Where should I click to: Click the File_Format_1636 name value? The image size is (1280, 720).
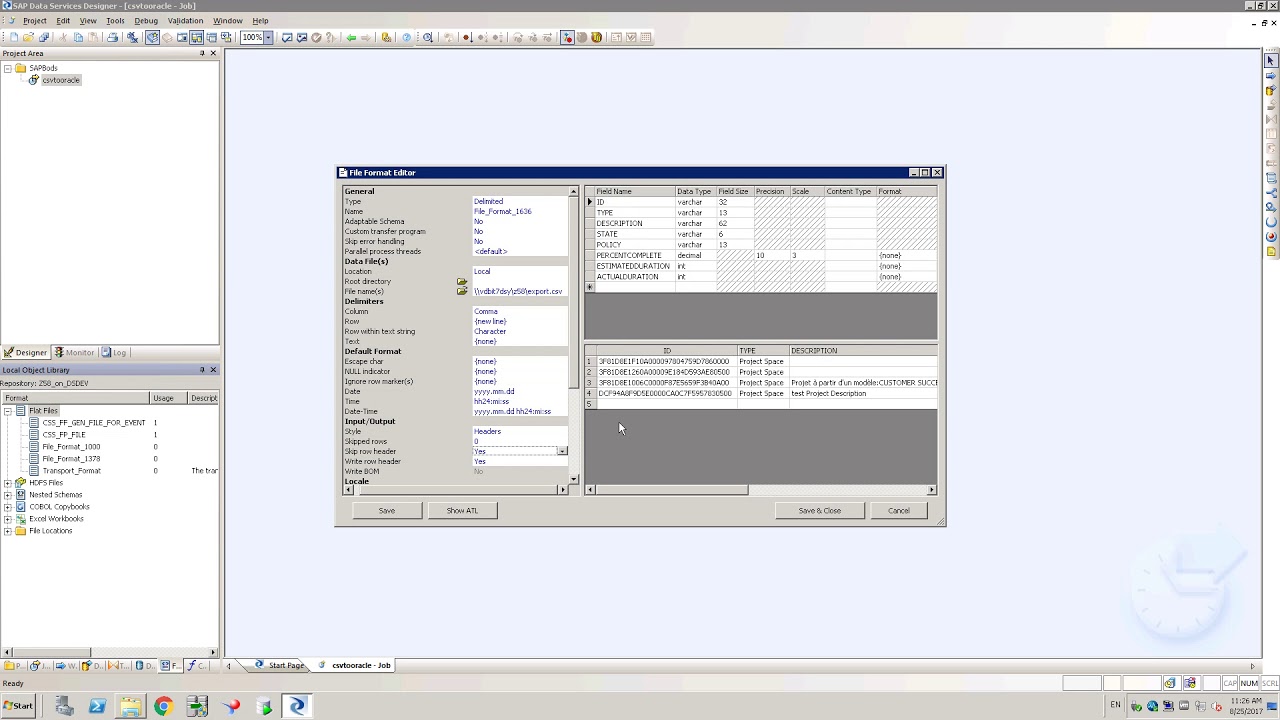[503, 211]
